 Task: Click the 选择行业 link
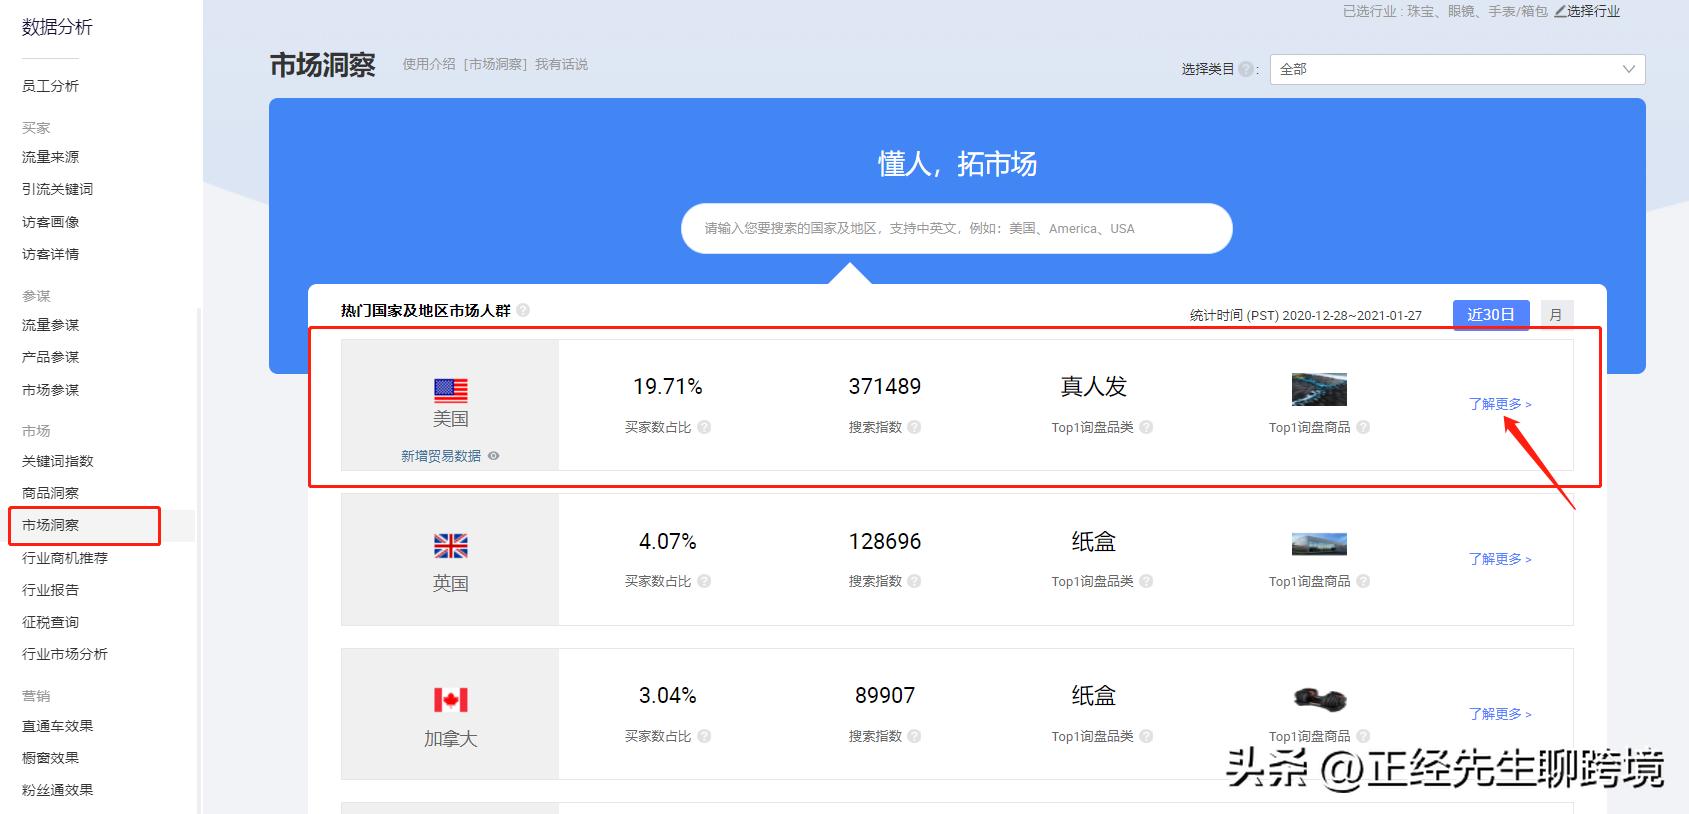[x=1593, y=11]
